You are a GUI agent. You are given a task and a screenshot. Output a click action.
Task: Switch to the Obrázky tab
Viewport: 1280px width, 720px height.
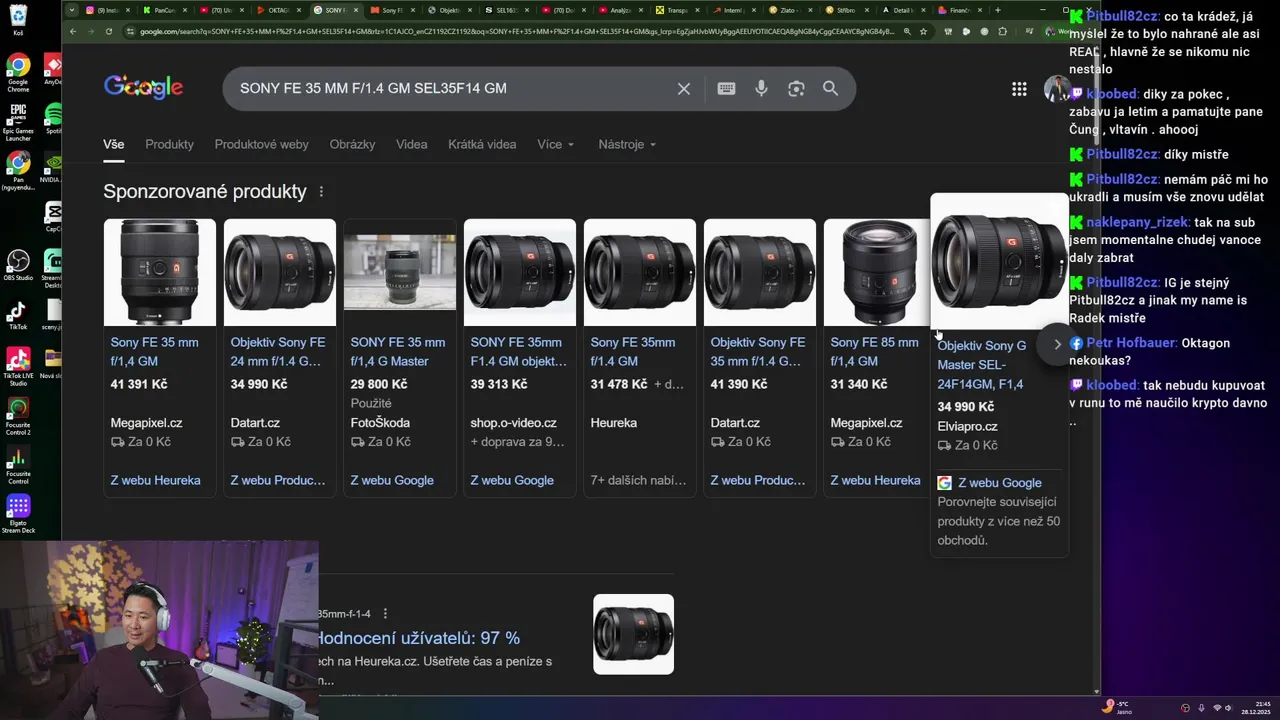[x=352, y=144]
